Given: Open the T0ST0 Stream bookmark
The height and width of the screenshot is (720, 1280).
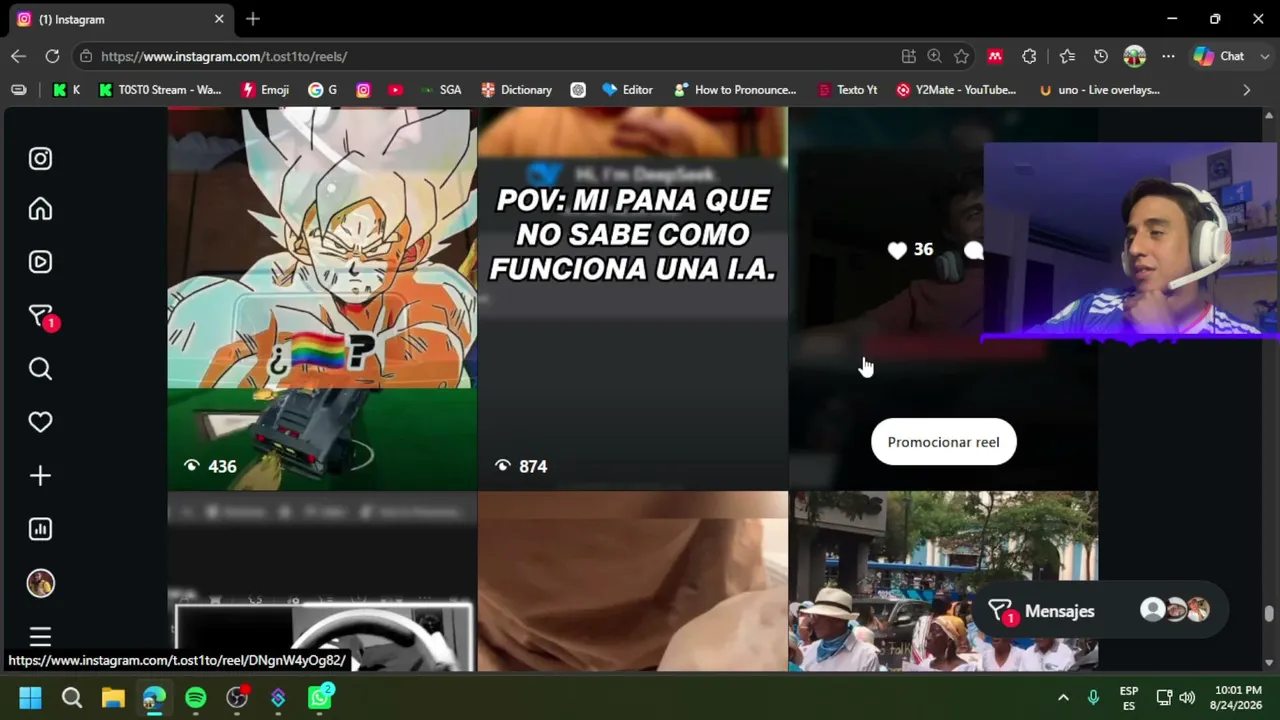Looking at the screenshot, I should (x=160, y=90).
